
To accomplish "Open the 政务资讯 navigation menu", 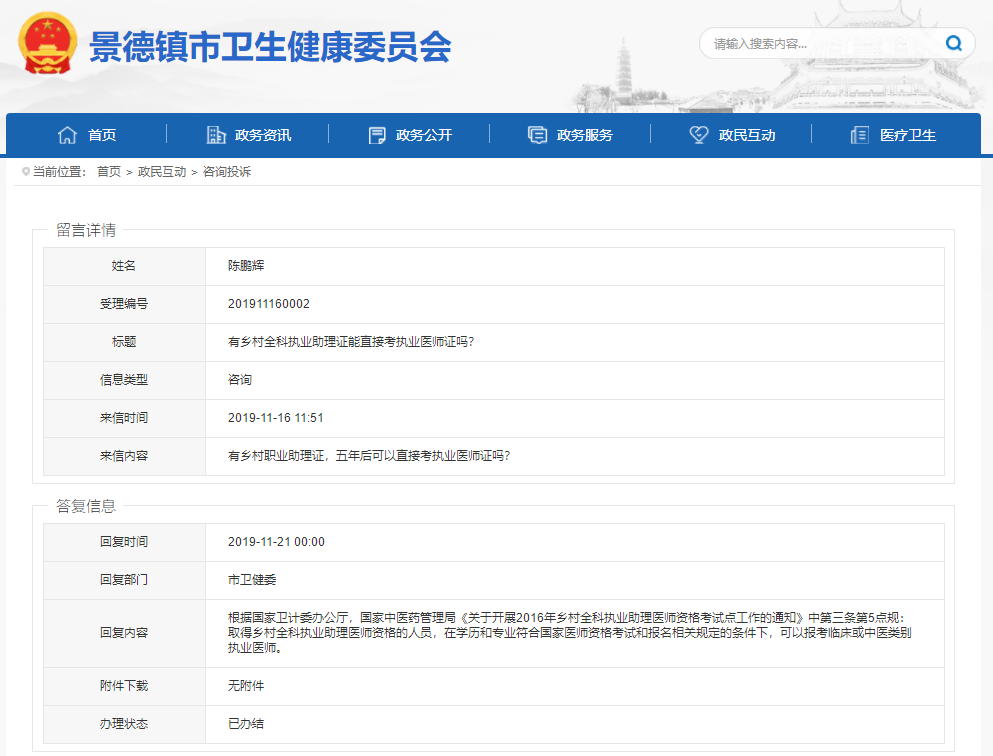I will (x=263, y=135).
